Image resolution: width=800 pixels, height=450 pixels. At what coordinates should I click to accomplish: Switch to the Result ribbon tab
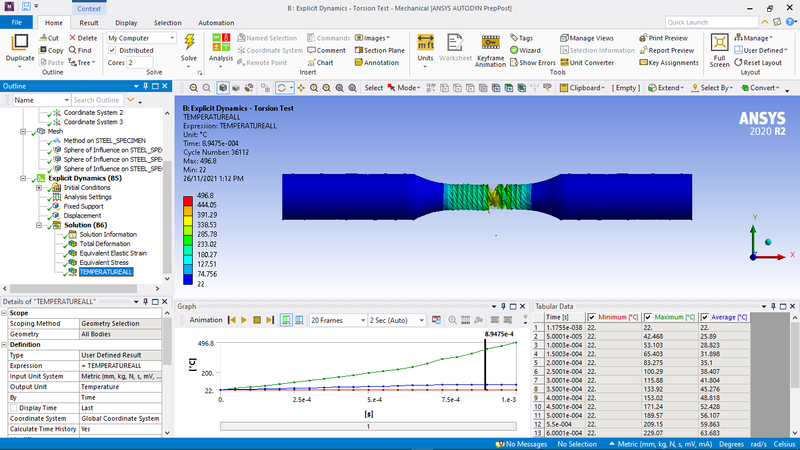[x=89, y=22]
